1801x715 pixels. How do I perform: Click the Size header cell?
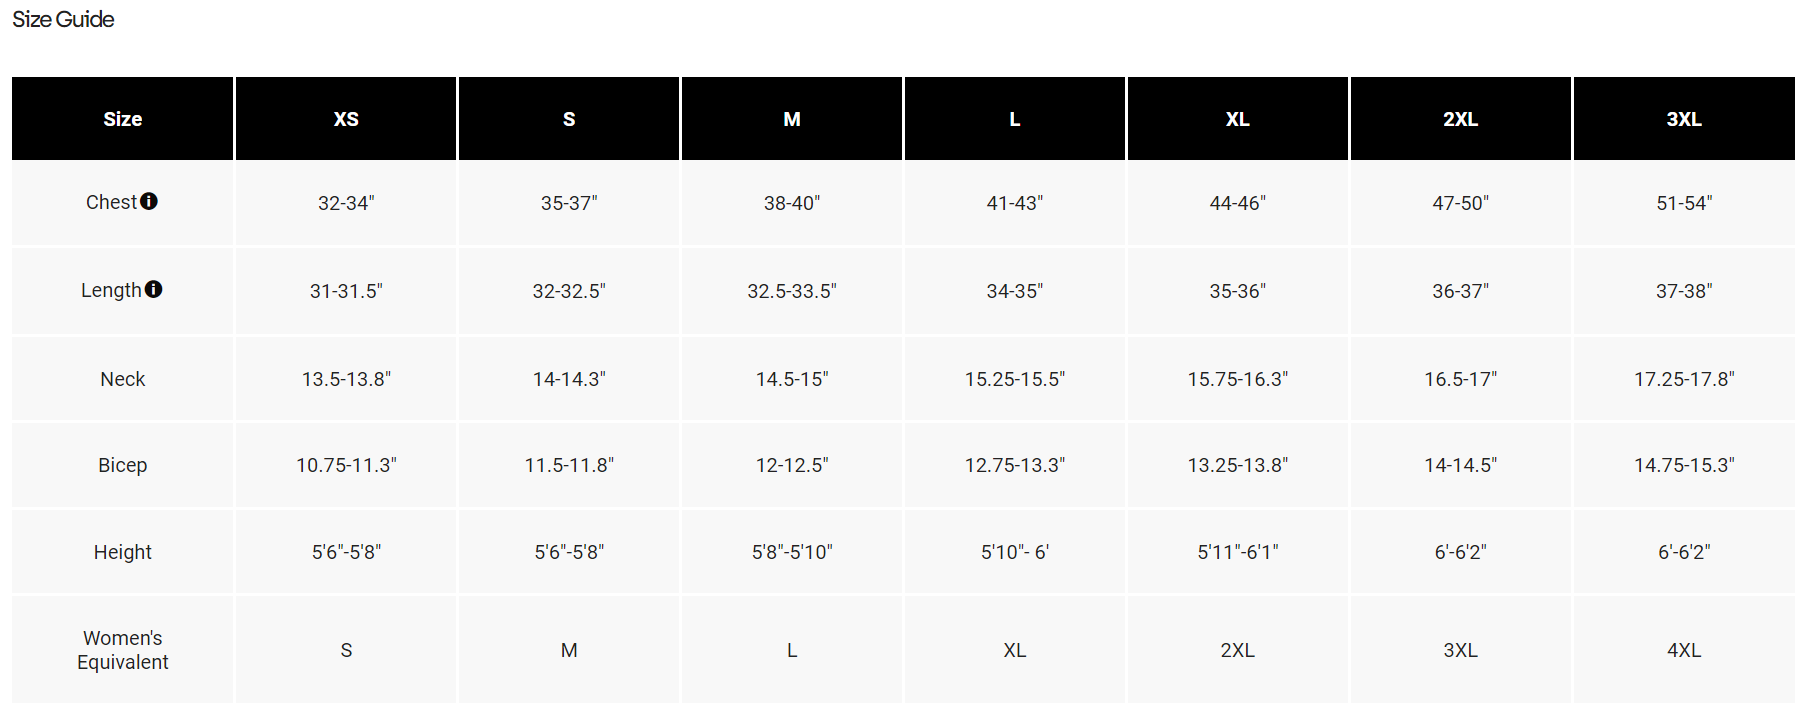[123, 119]
